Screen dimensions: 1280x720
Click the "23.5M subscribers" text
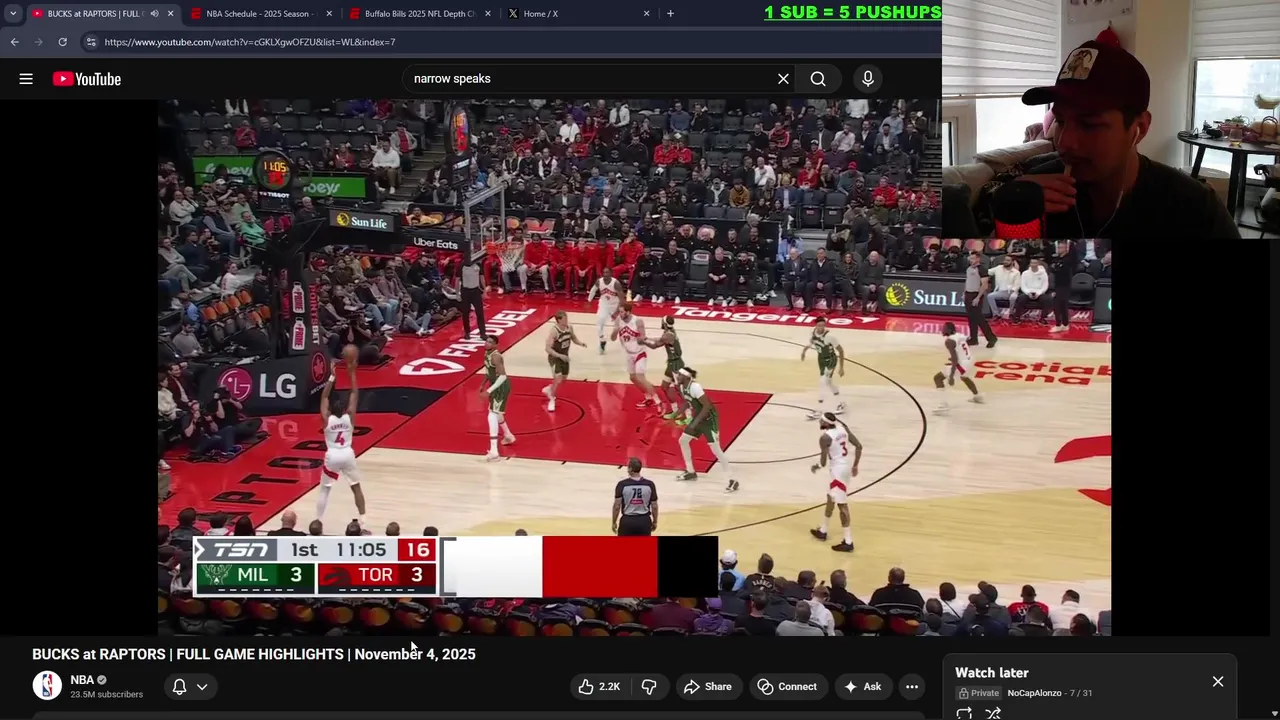point(106,694)
